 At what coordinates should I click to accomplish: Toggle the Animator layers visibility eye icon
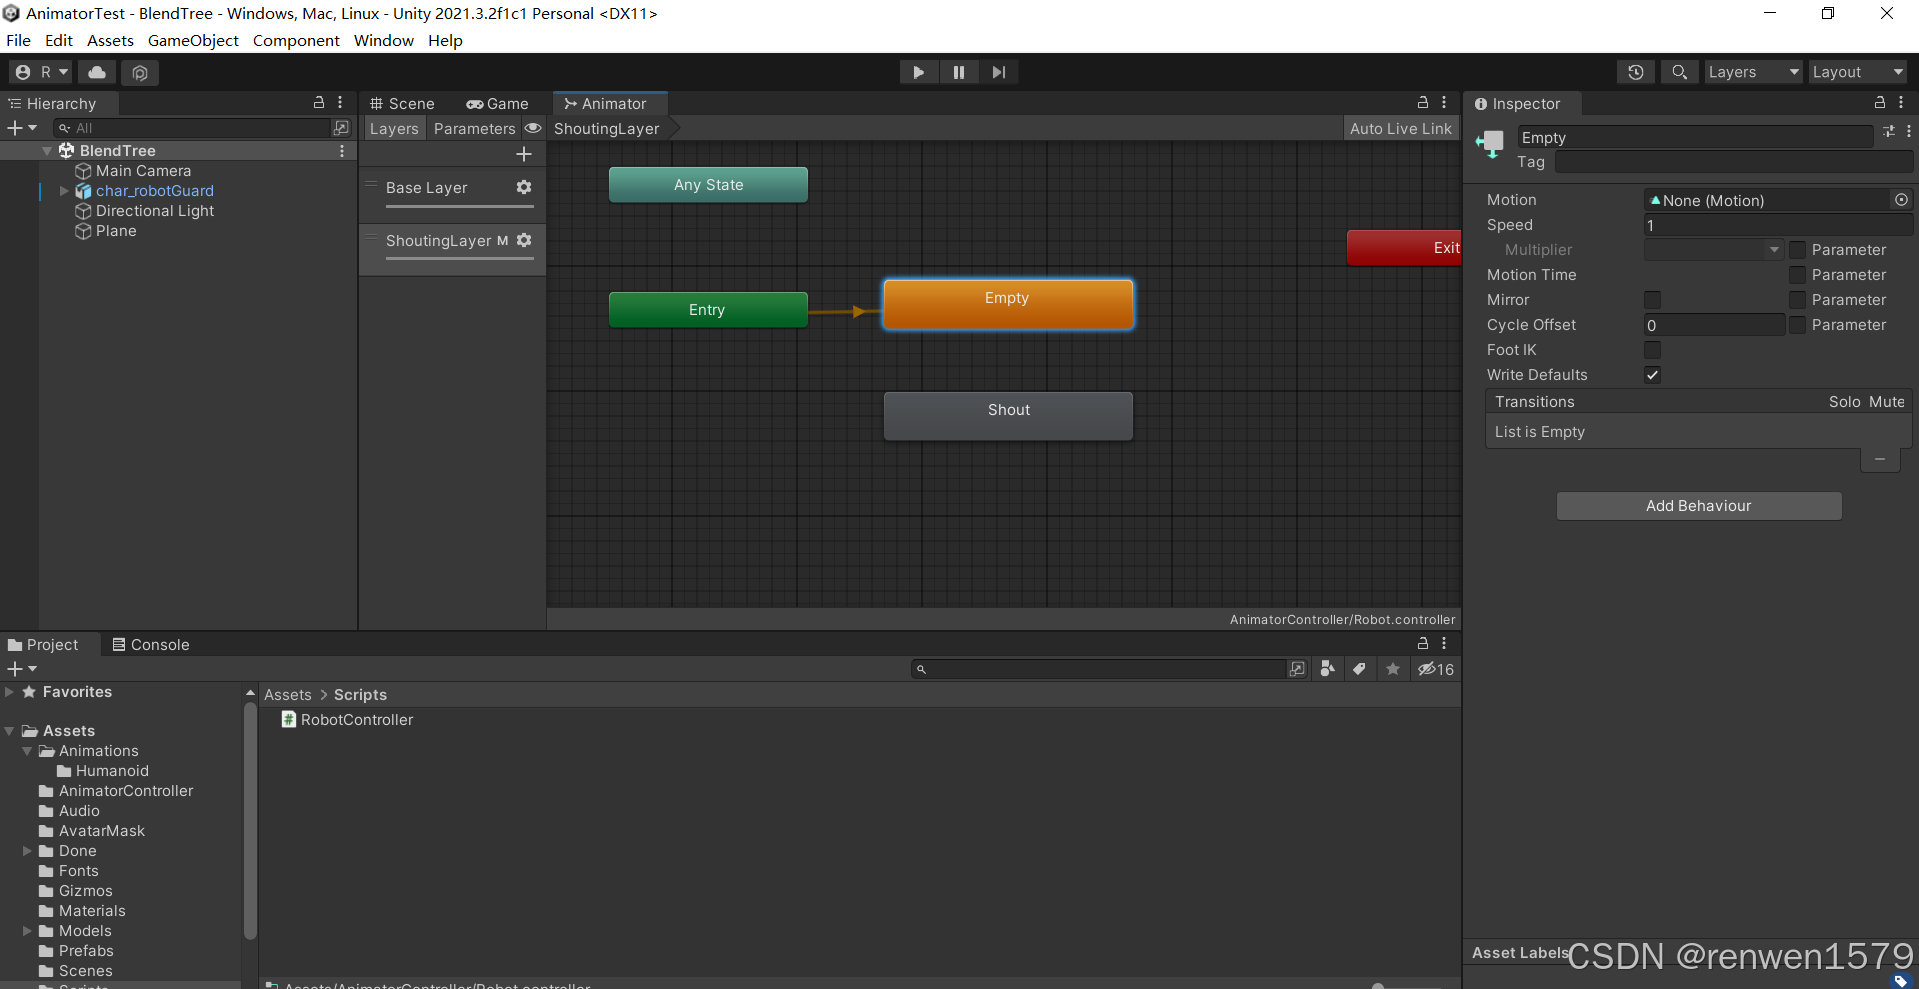(534, 128)
